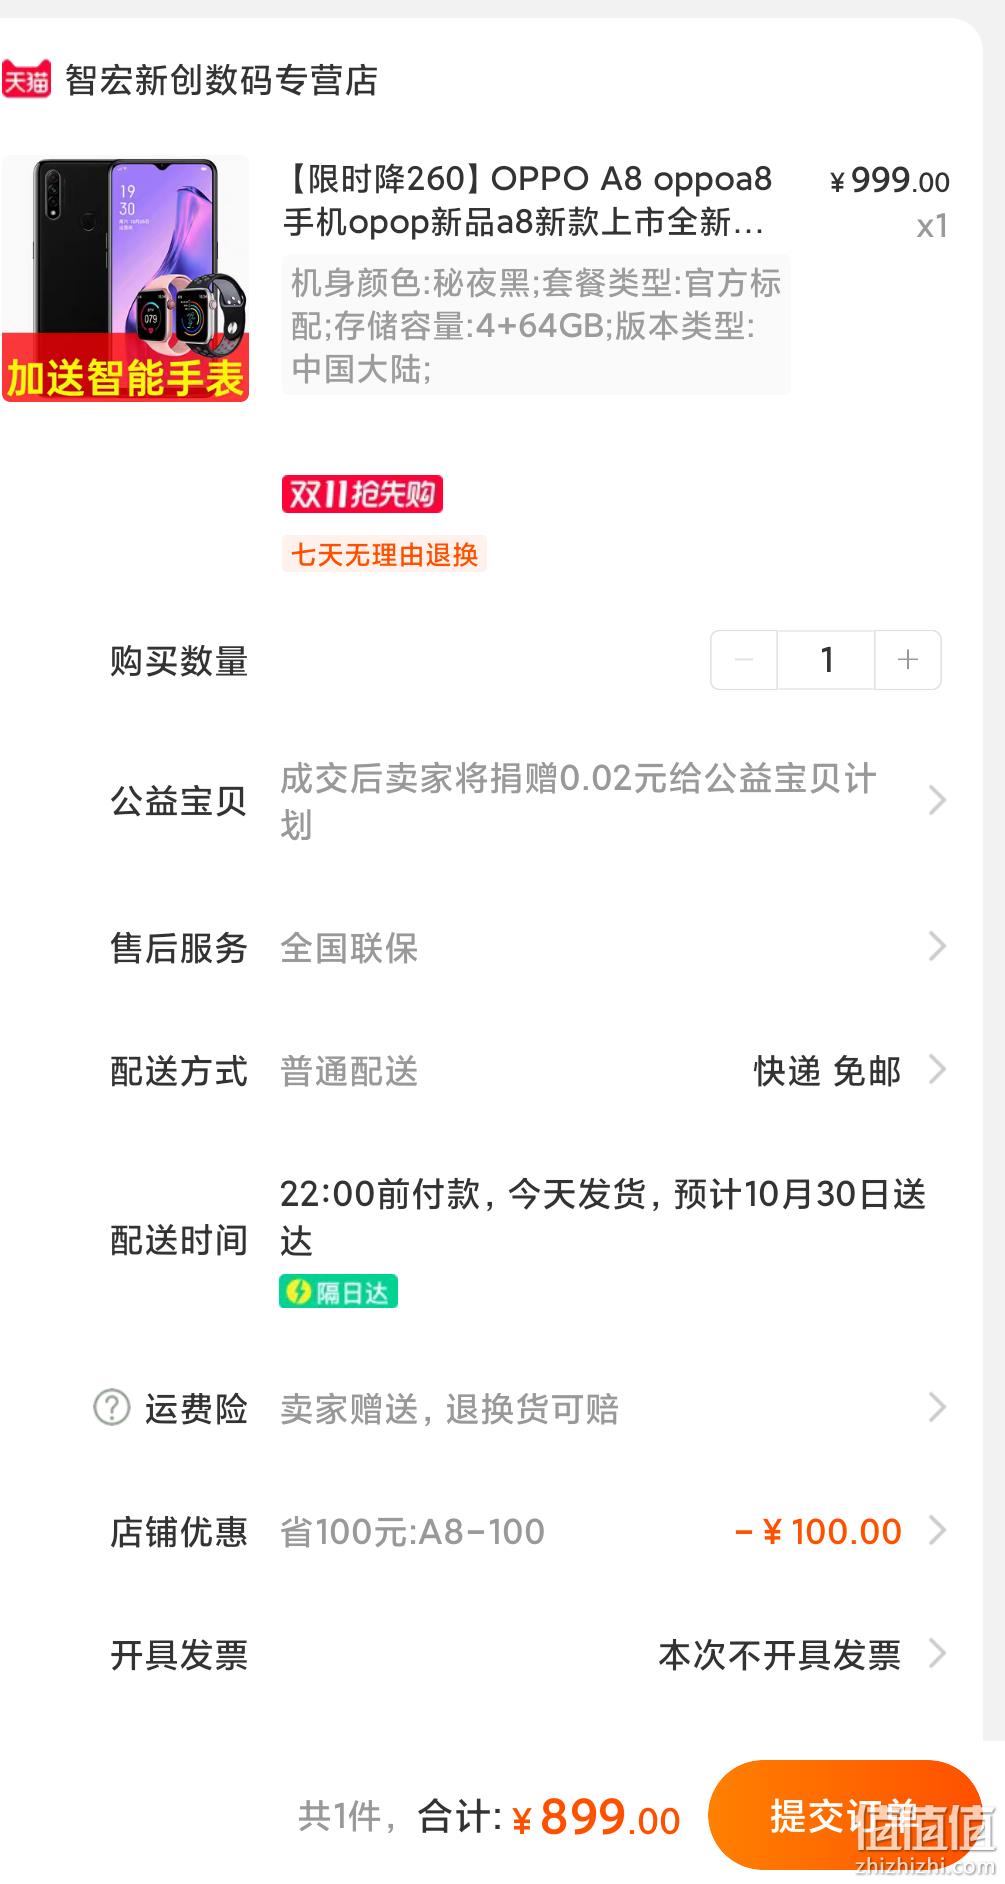Tap the product specification description box

click(x=536, y=325)
